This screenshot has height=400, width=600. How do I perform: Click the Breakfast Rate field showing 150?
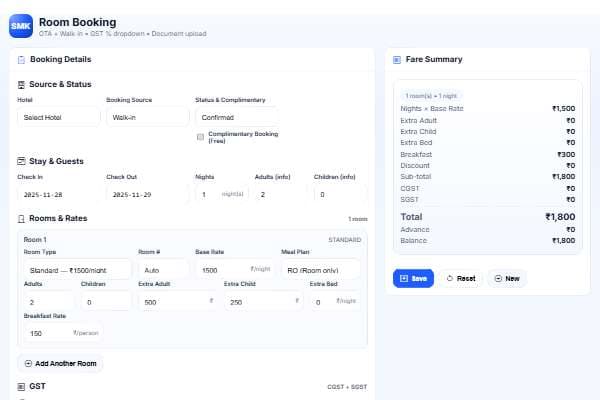63,333
